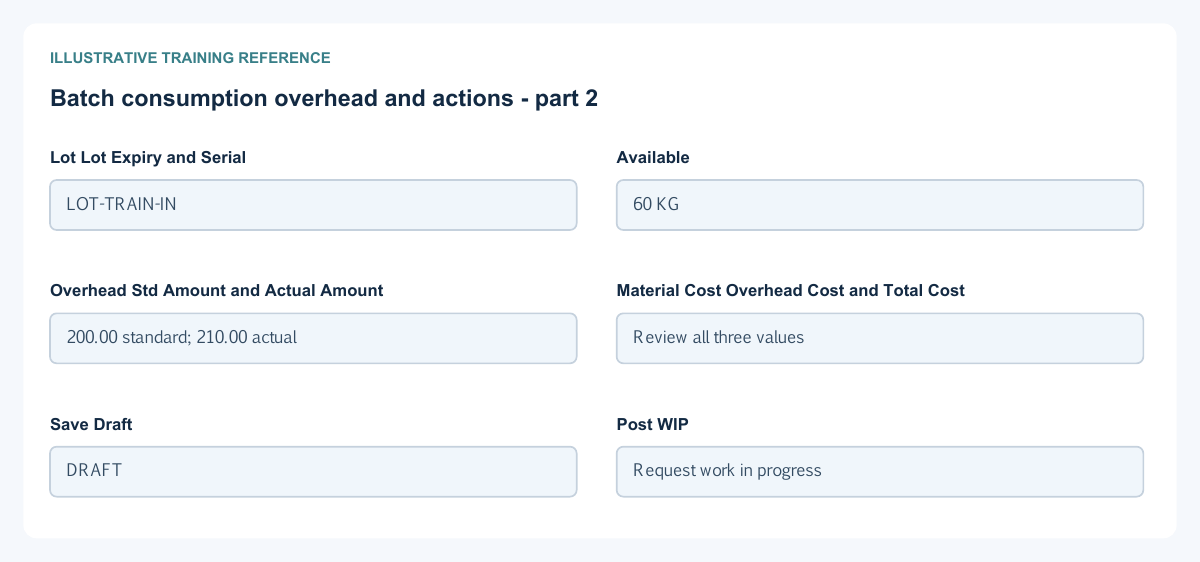Viewport: 1200px width, 562px height.
Task: Click the 'Lot Lot Expiry and Serial' label
Action: 148,157
